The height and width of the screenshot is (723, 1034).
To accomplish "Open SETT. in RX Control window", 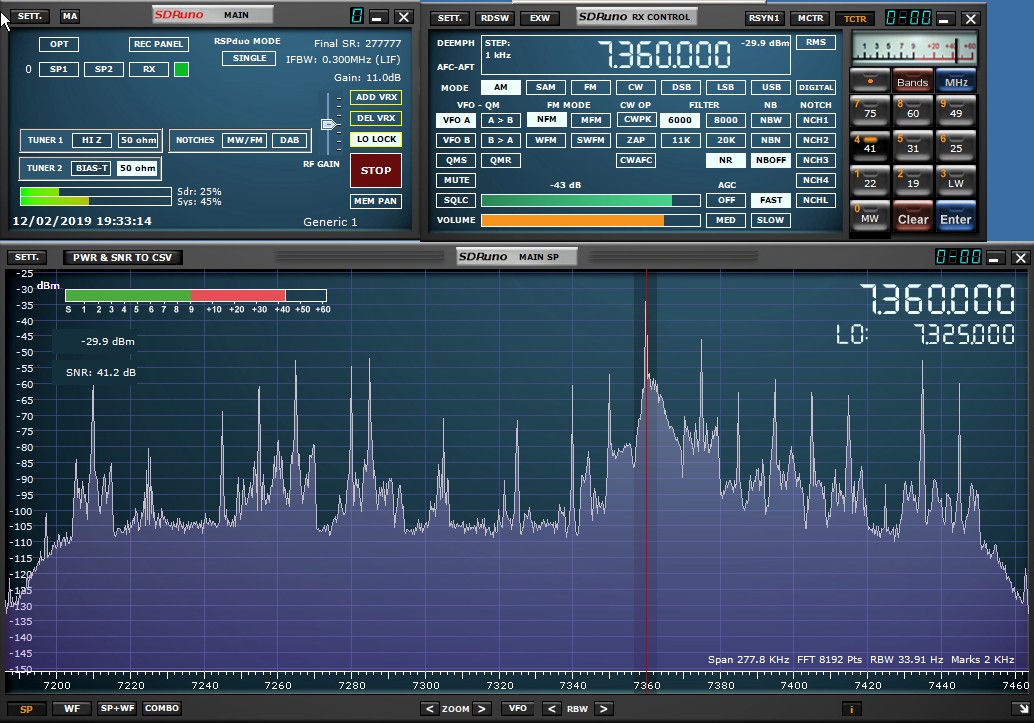I will (x=450, y=18).
